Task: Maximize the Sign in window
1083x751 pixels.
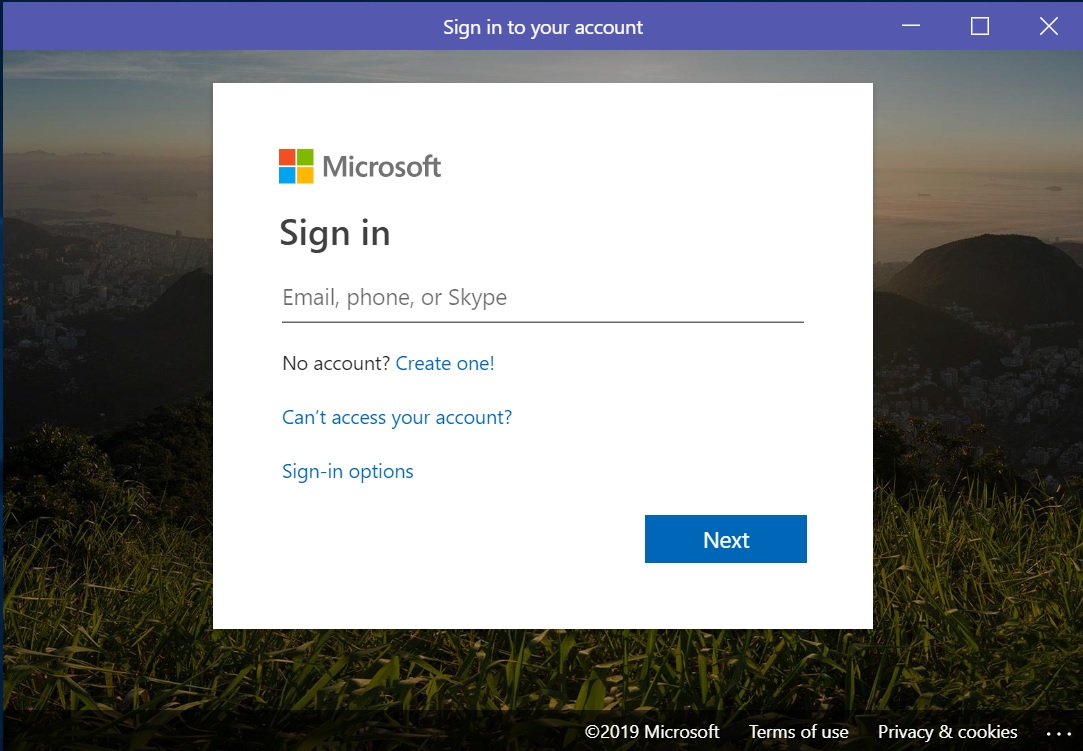Action: pyautogui.click(x=979, y=26)
